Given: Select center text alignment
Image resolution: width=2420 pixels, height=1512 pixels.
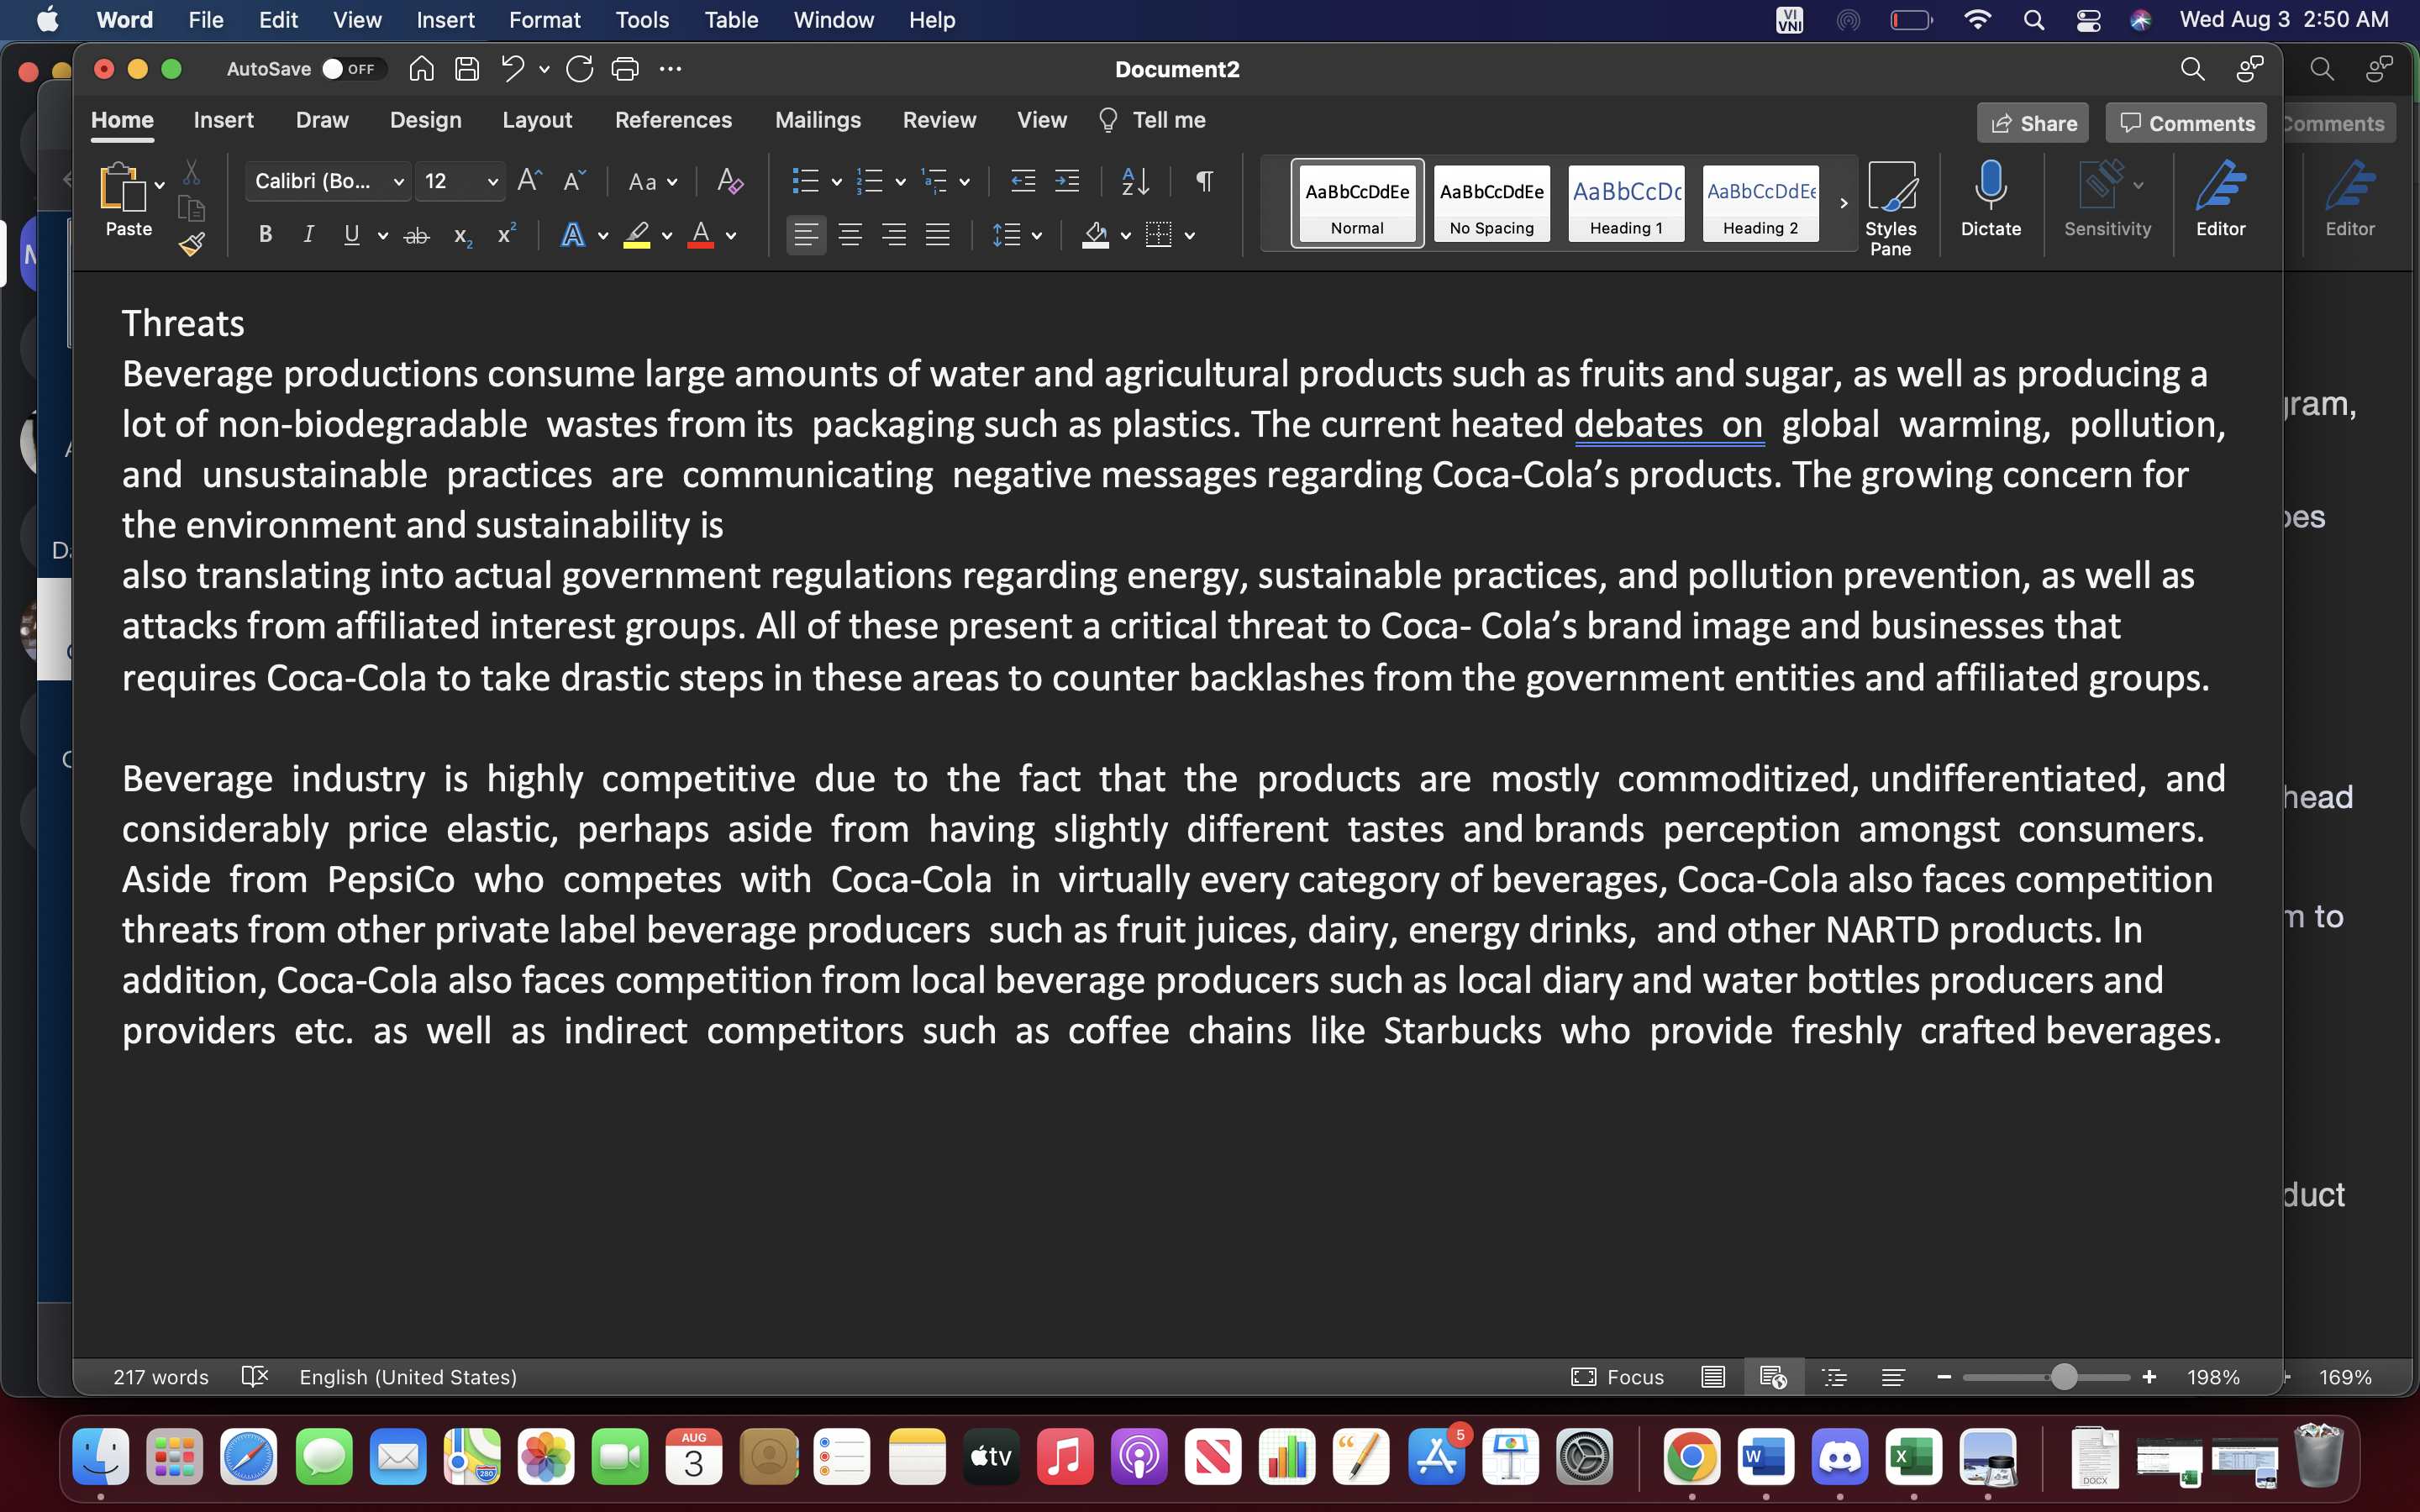Looking at the screenshot, I should click(x=850, y=235).
